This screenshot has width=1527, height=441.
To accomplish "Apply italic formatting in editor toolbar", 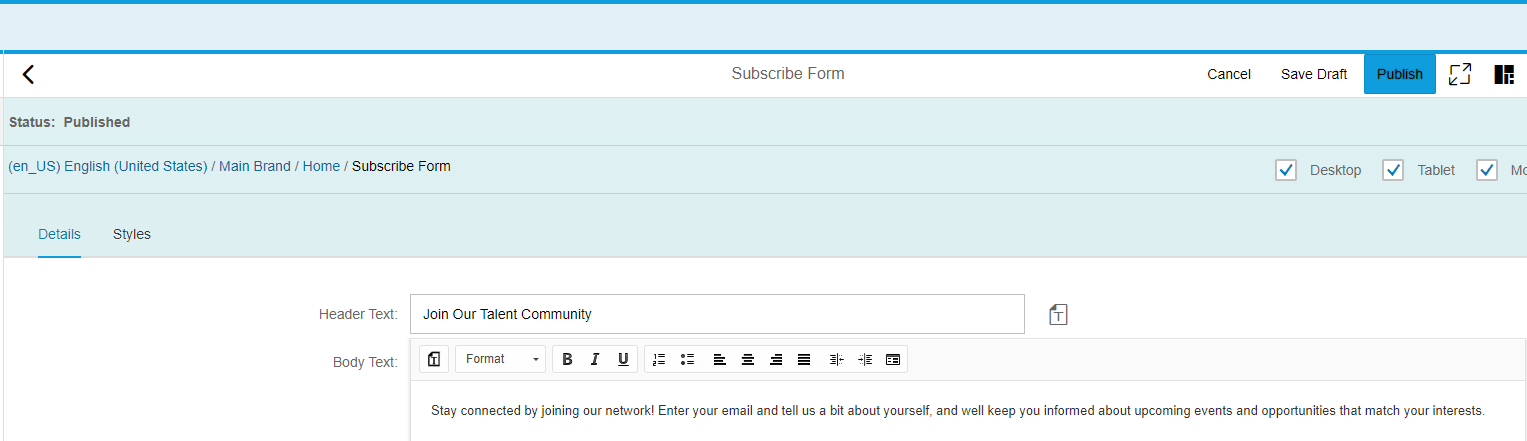I will [595, 359].
